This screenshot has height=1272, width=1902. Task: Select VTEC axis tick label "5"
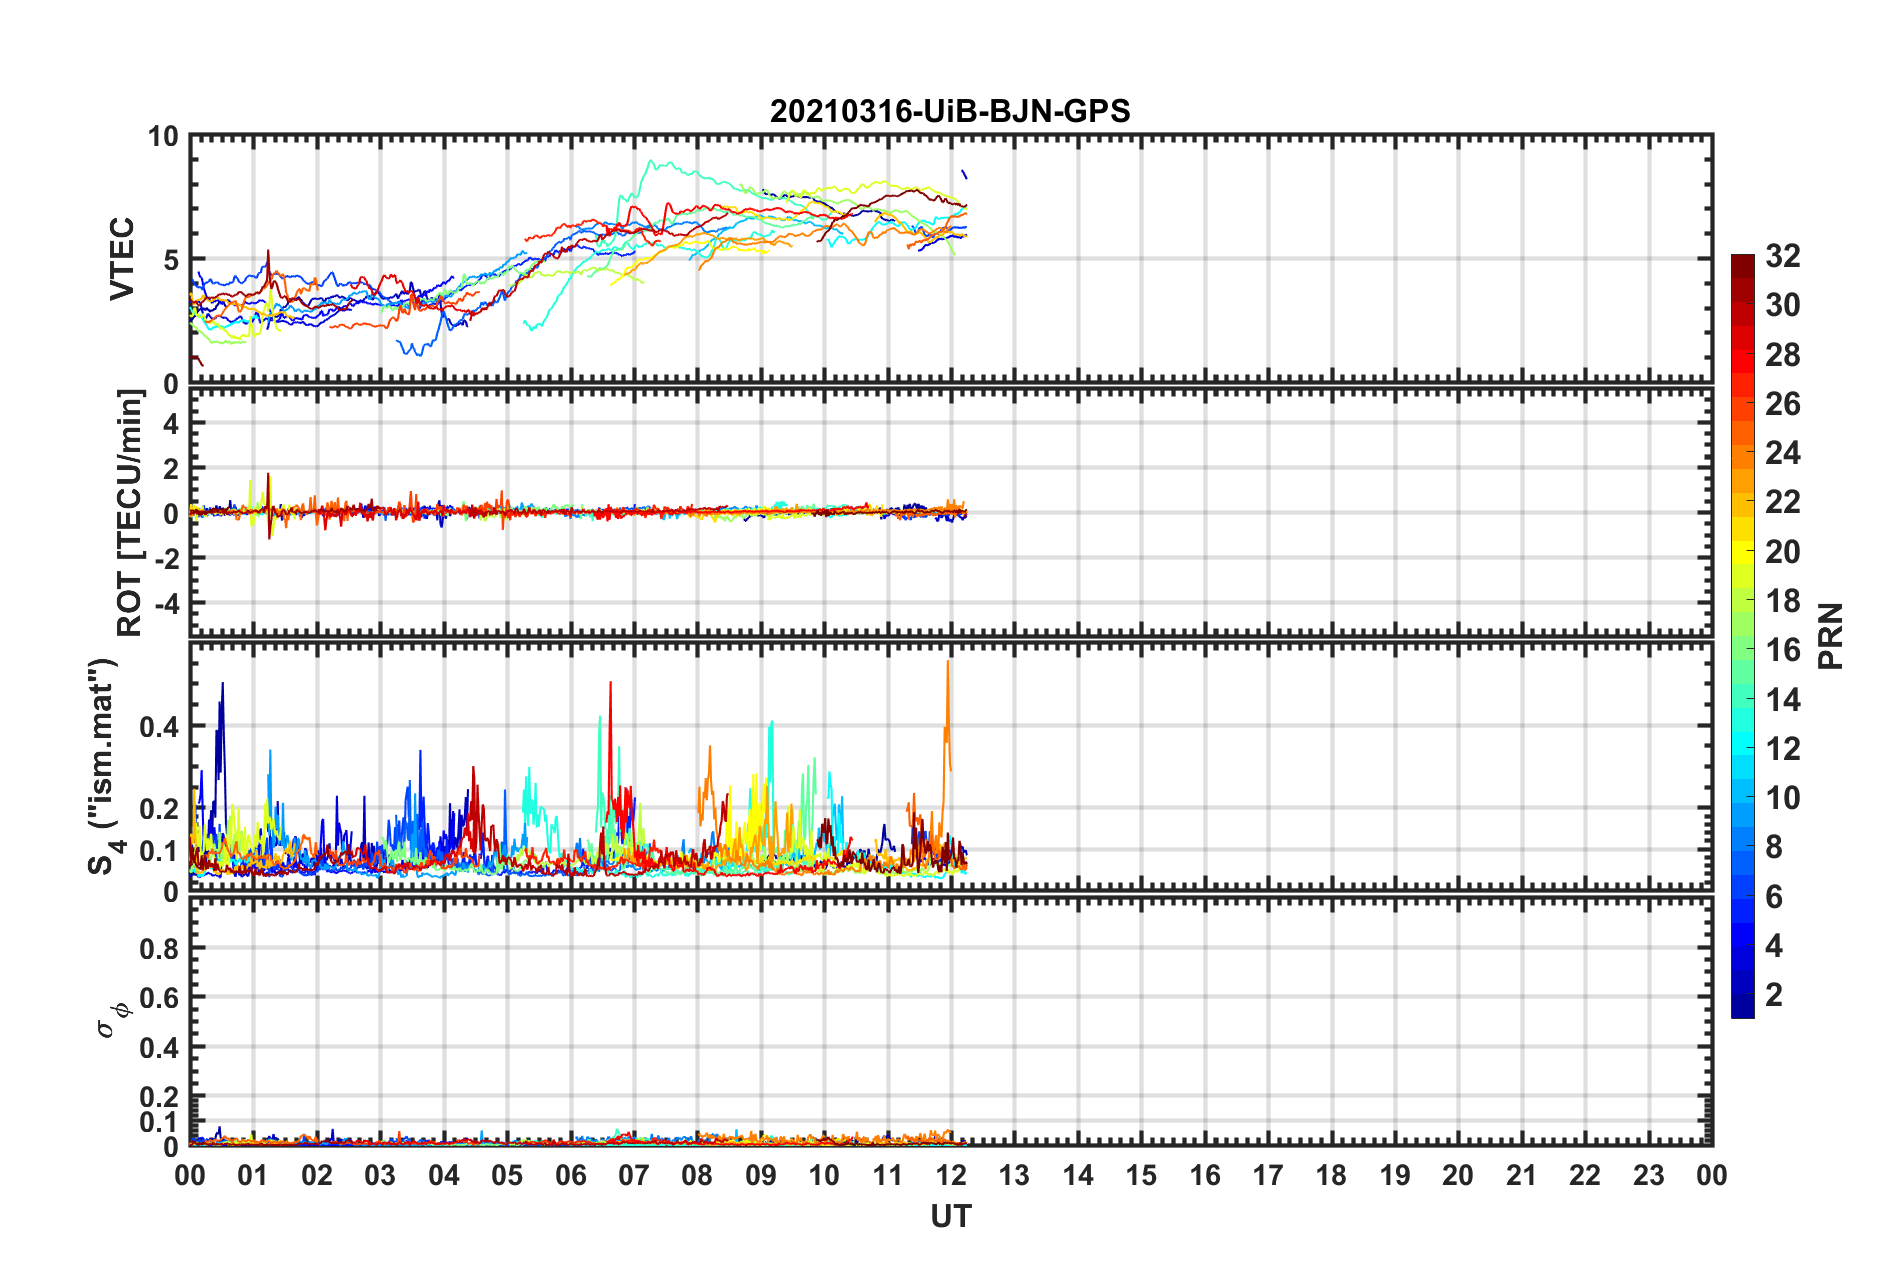pos(170,260)
